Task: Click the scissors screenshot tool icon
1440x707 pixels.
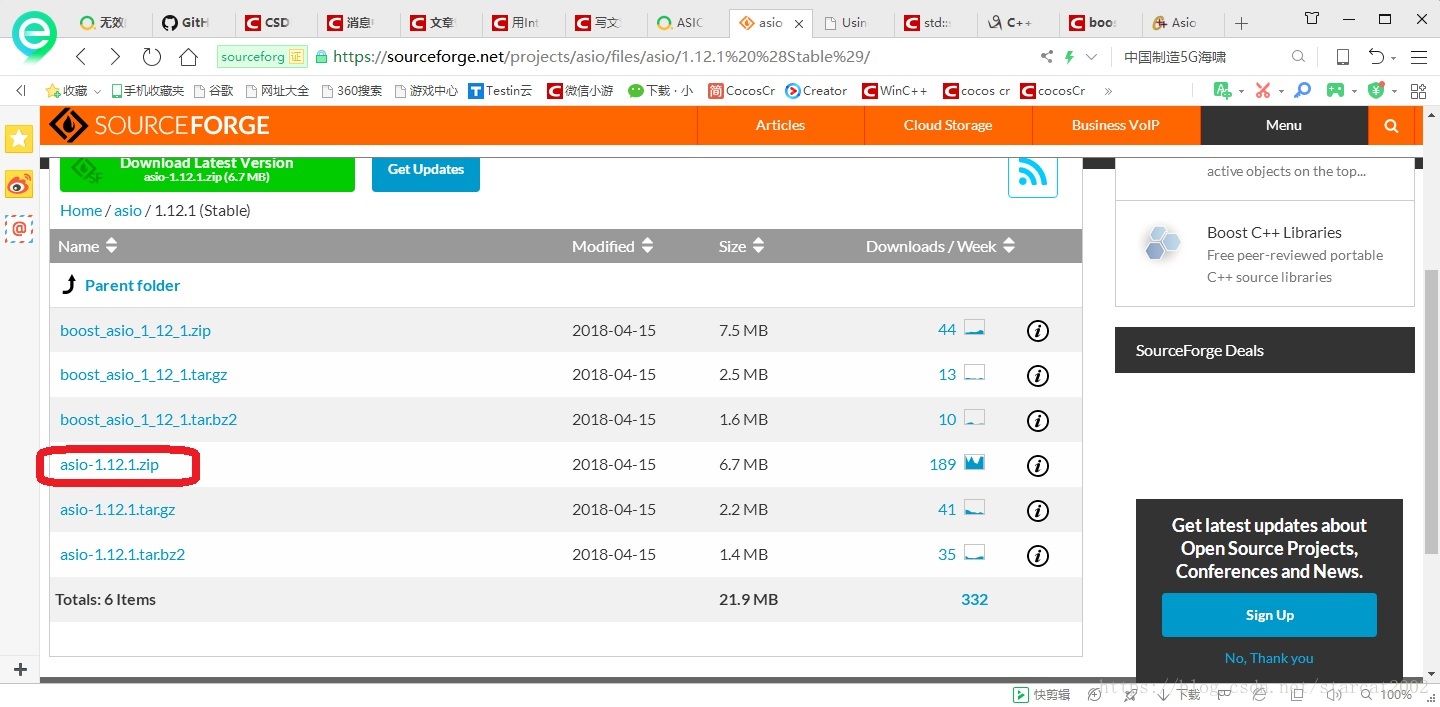Action: point(1263,90)
